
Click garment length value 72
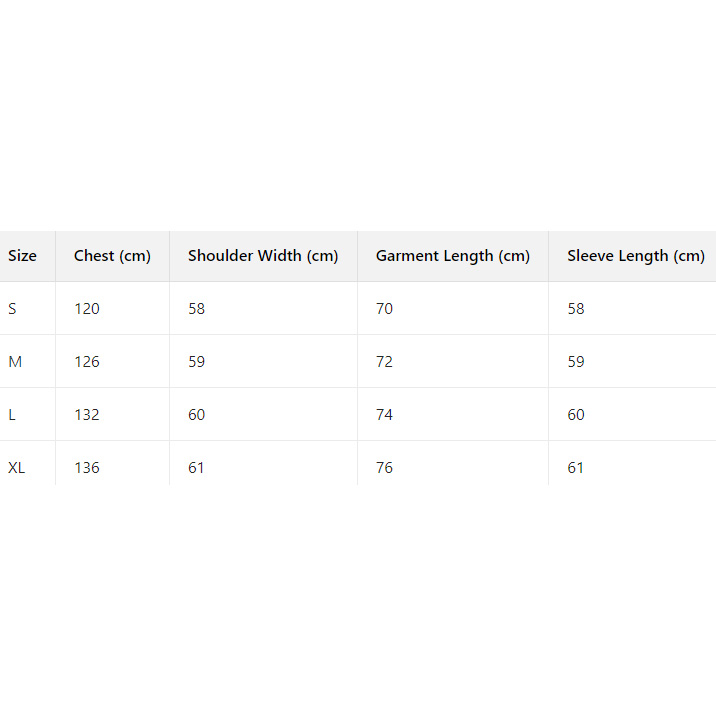click(x=384, y=362)
